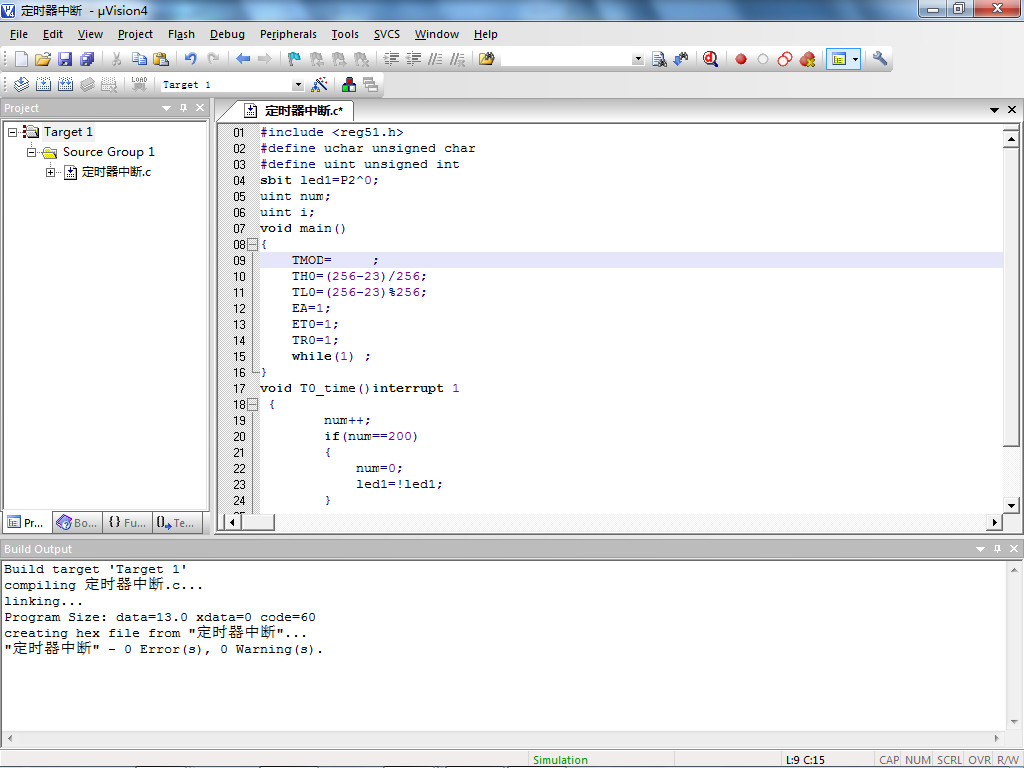Start the debug session icon
Viewport: 1024px width, 768px height.
click(x=710, y=59)
